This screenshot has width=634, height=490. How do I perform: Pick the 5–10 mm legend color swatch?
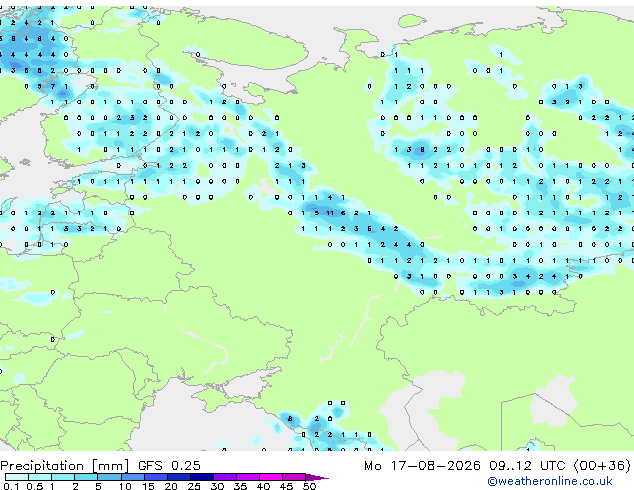pos(110,477)
